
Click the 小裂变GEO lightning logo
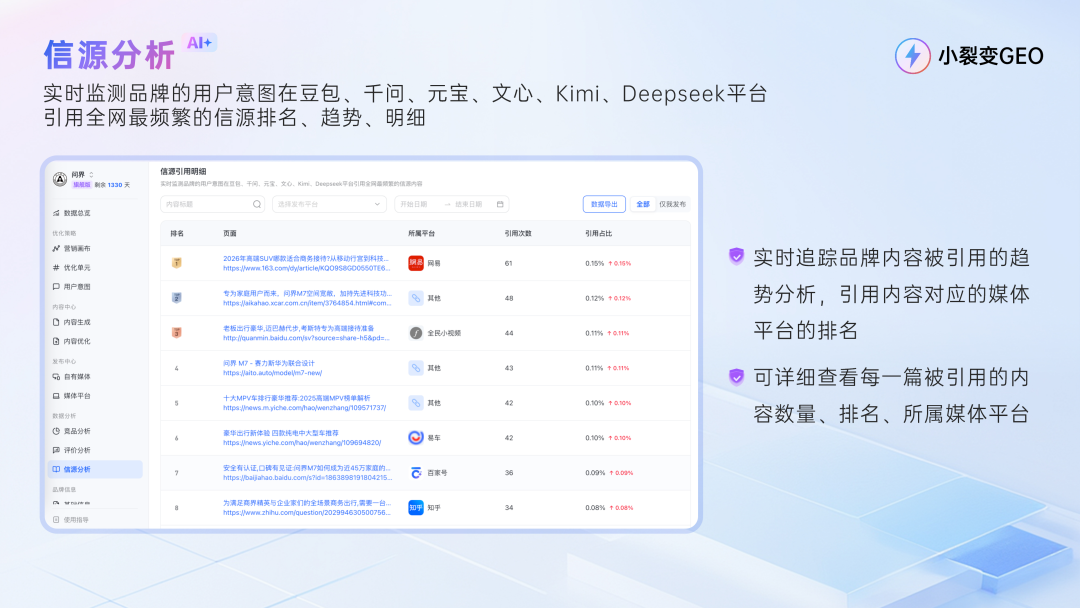tap(913, 56)
